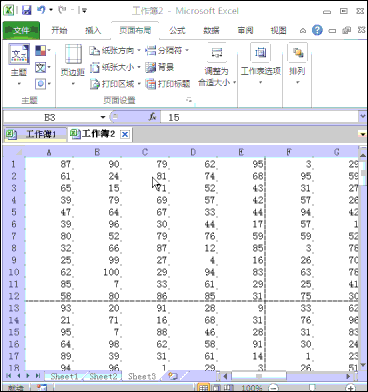Screen dimensions: 368x392
Task: Click the horizontal scrollbar right arrow
Action: [x=348, y=376]
